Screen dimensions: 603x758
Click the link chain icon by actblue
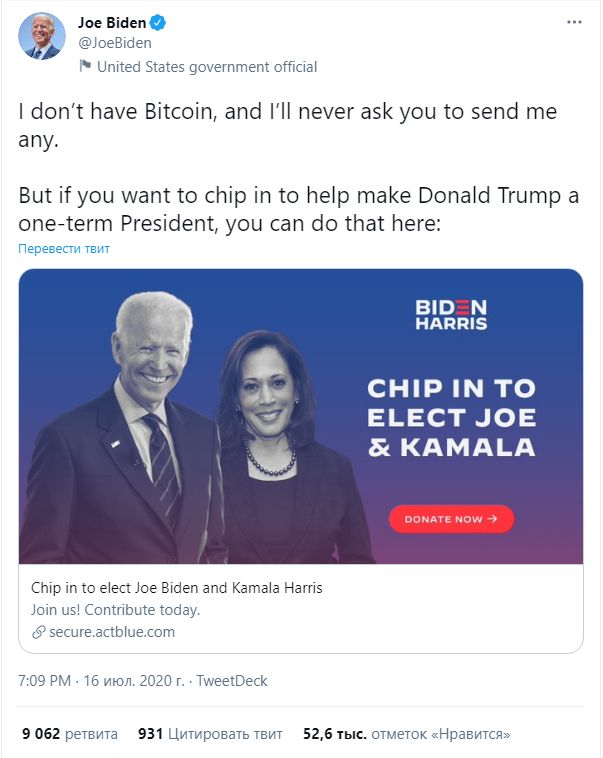pyautogui.click(x=39, y=632)
